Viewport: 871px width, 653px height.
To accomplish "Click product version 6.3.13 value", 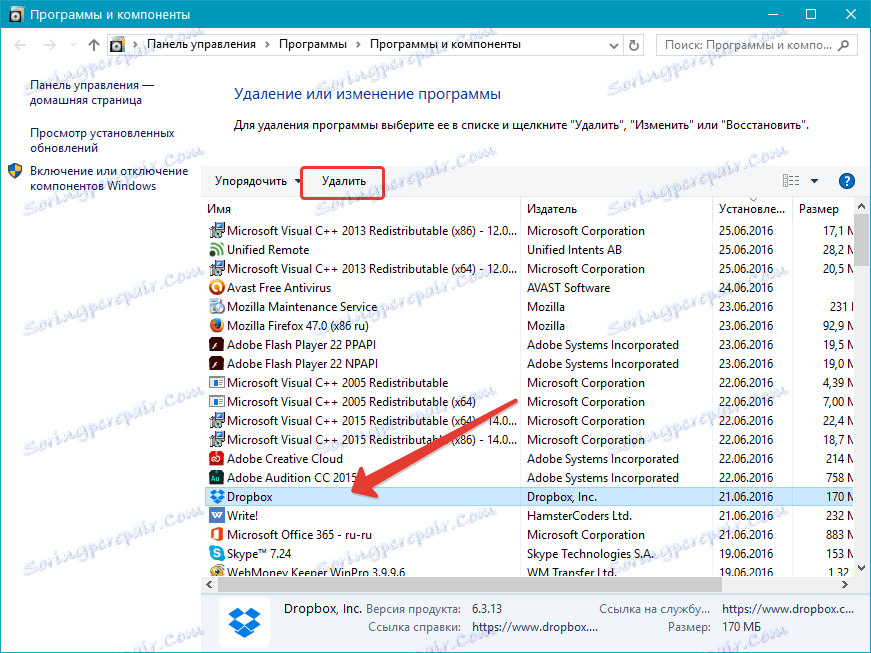I will (x=487, y=609).
